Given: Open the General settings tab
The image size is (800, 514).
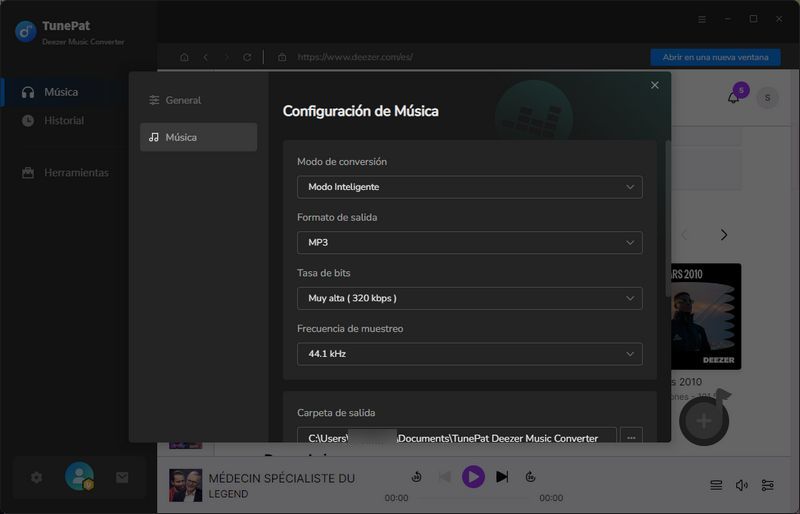Looking at the screenshot, I should [x=198, y=100].
